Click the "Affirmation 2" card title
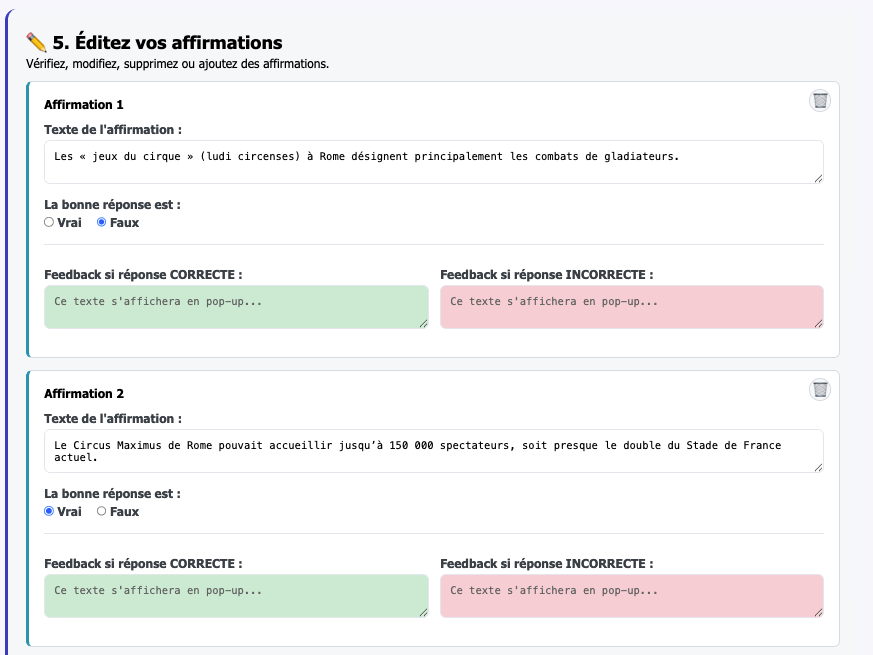 pos(84,394)
